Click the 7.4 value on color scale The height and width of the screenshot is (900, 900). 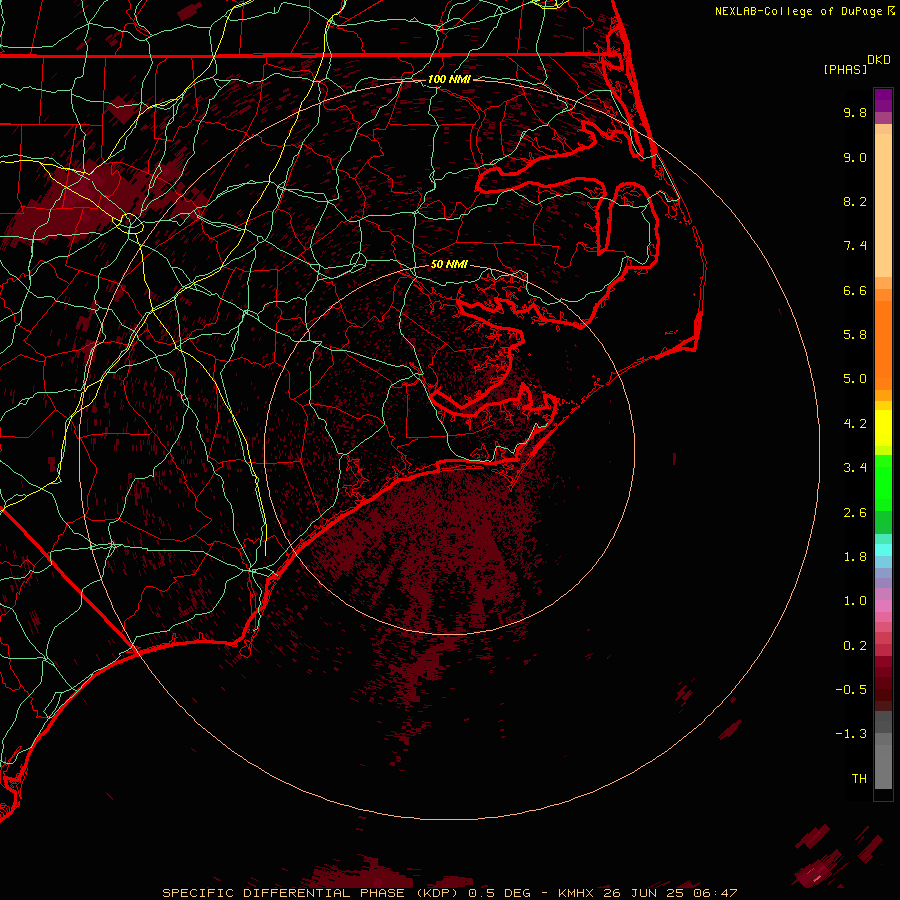click(855, 246)
